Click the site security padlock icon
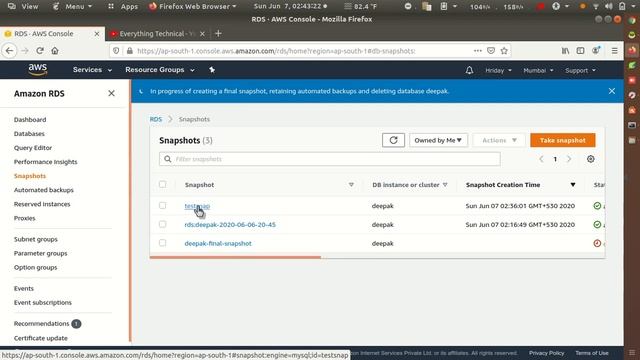The width and height of the screenshot is (640, 360). [x=130, y=51]
